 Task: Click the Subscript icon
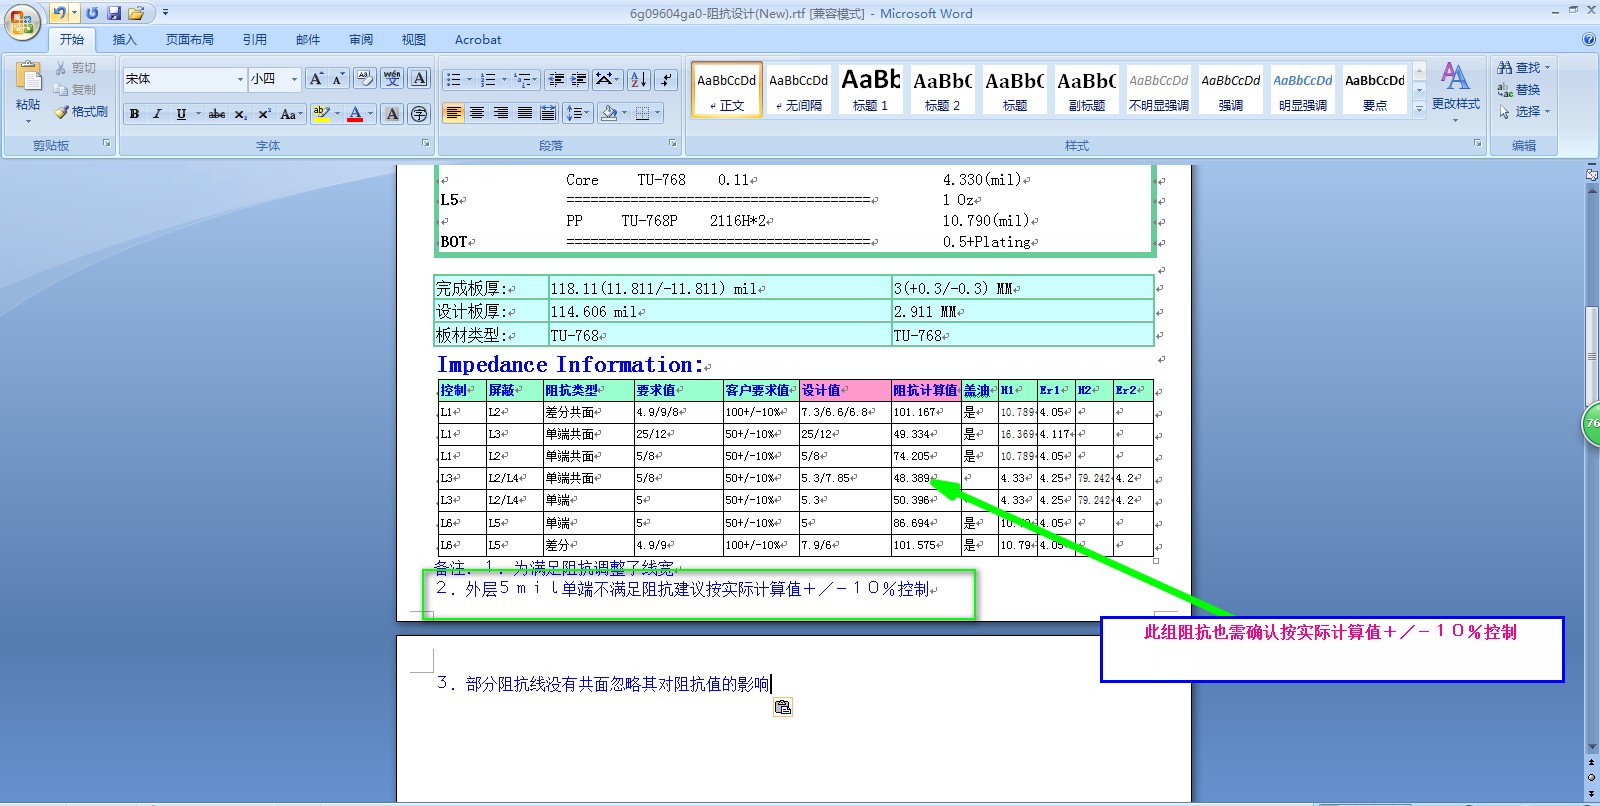241,114
